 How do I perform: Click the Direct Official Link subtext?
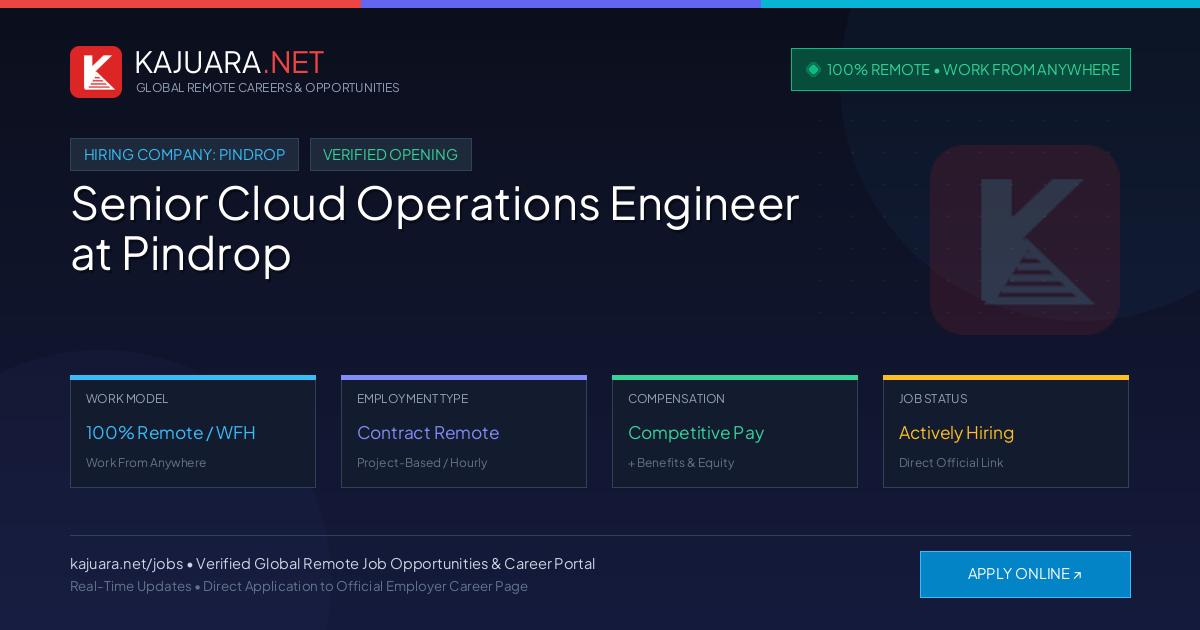(x=951, y=463)
